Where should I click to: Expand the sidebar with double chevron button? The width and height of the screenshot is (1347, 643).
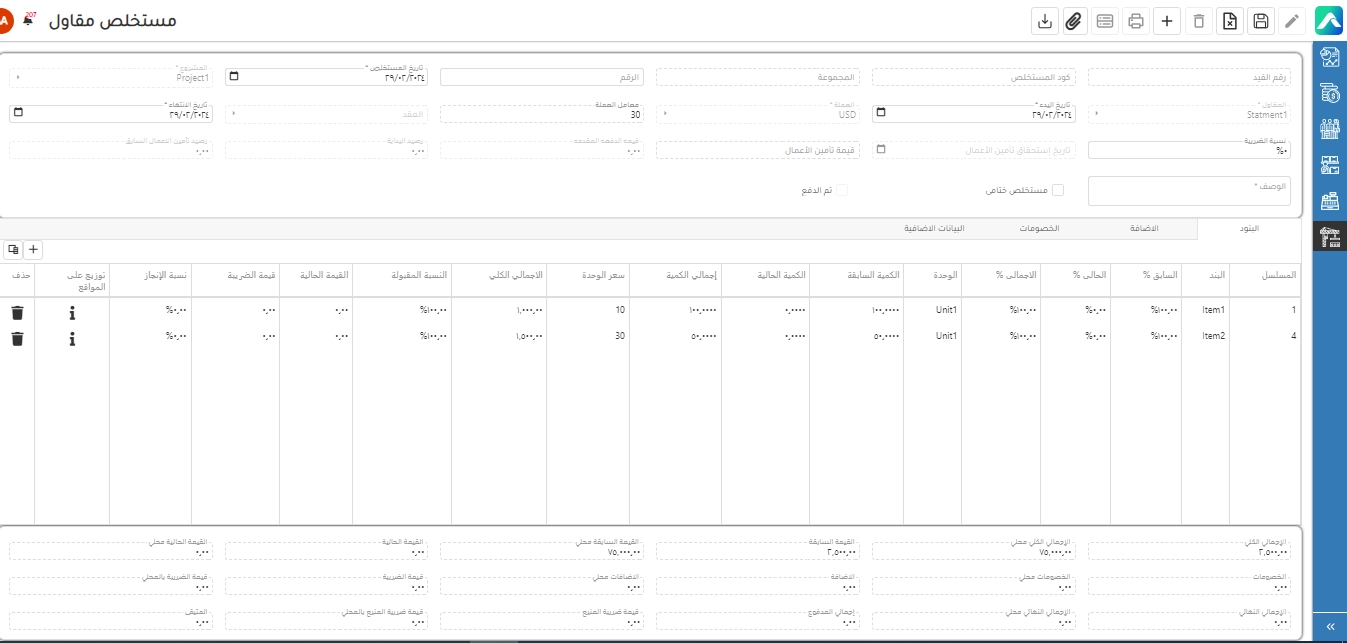coord(1329,626)
